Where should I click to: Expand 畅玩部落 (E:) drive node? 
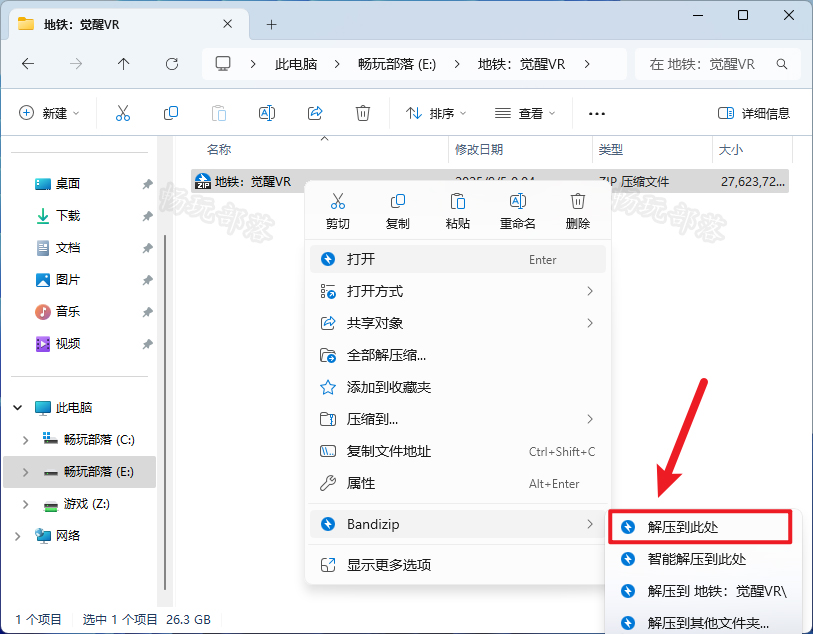[25, 472]
